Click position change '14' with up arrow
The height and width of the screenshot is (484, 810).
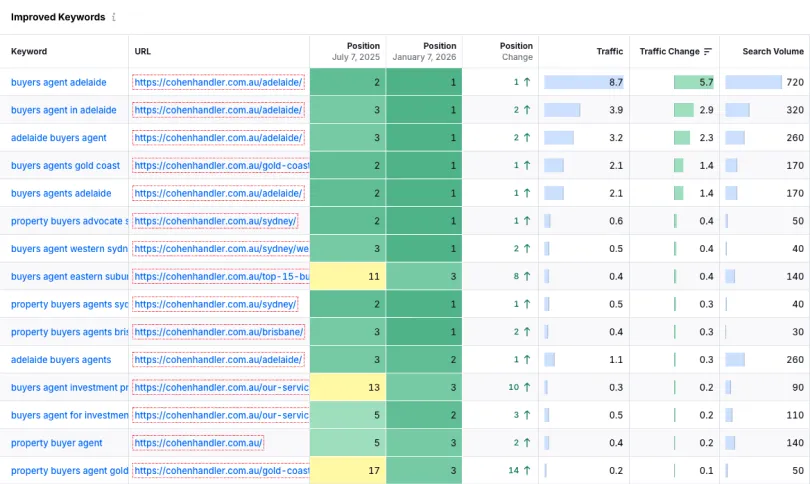point(520,471)
